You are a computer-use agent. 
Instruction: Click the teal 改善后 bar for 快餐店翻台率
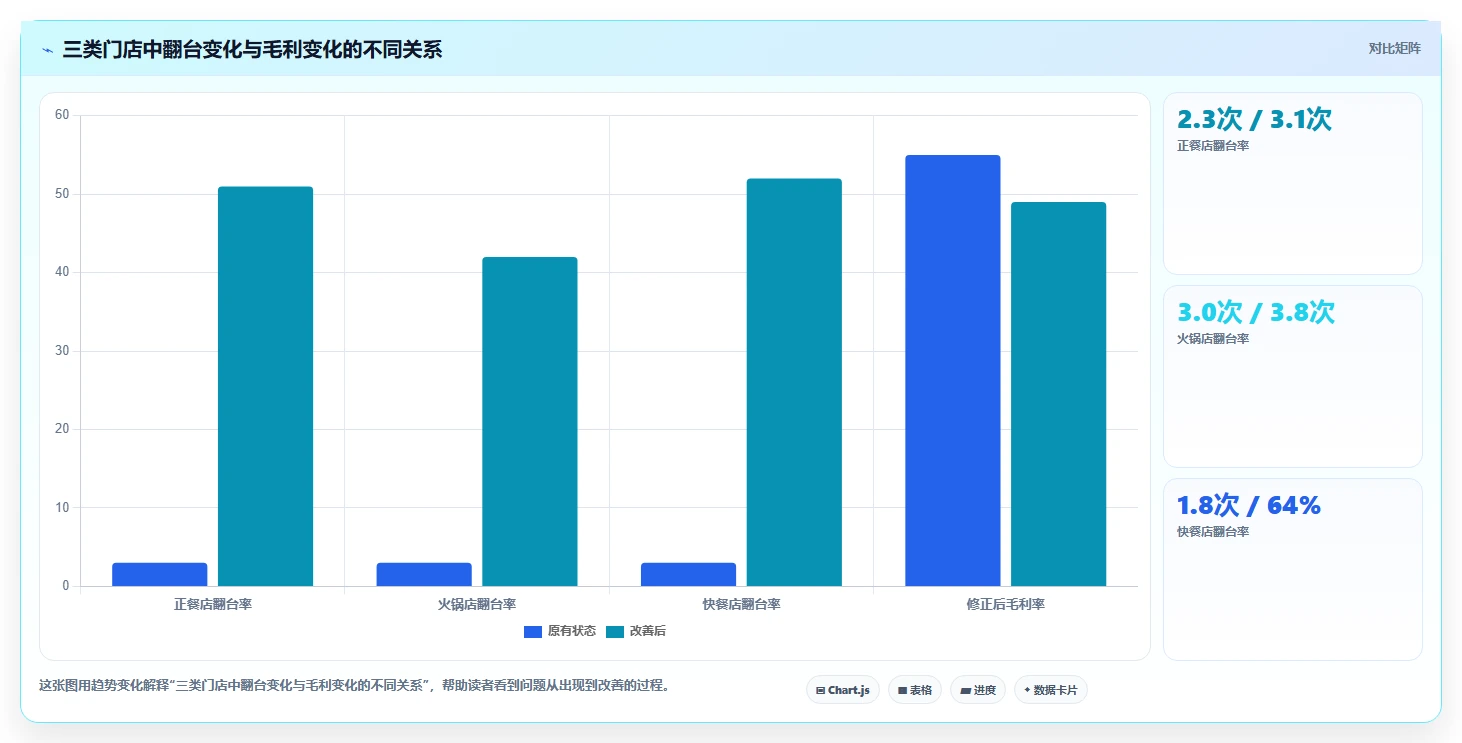[794, 382]
